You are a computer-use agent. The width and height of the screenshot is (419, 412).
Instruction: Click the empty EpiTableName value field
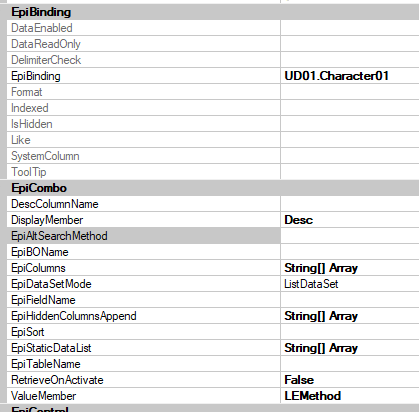click(x=350, y=364)
